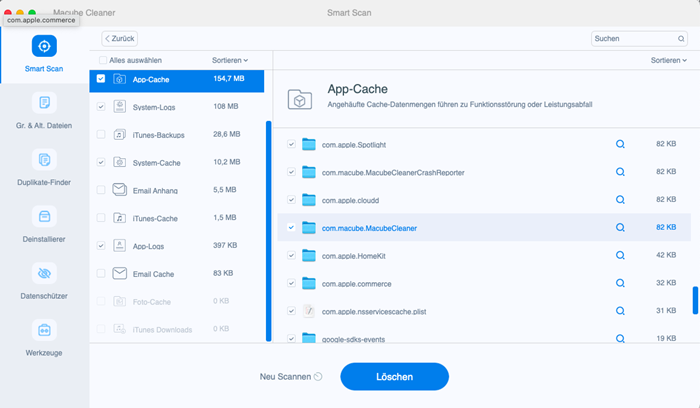Check the iTunes-Cache checkbox
Viewport: 700px width, 408px height.
[101, 218]
